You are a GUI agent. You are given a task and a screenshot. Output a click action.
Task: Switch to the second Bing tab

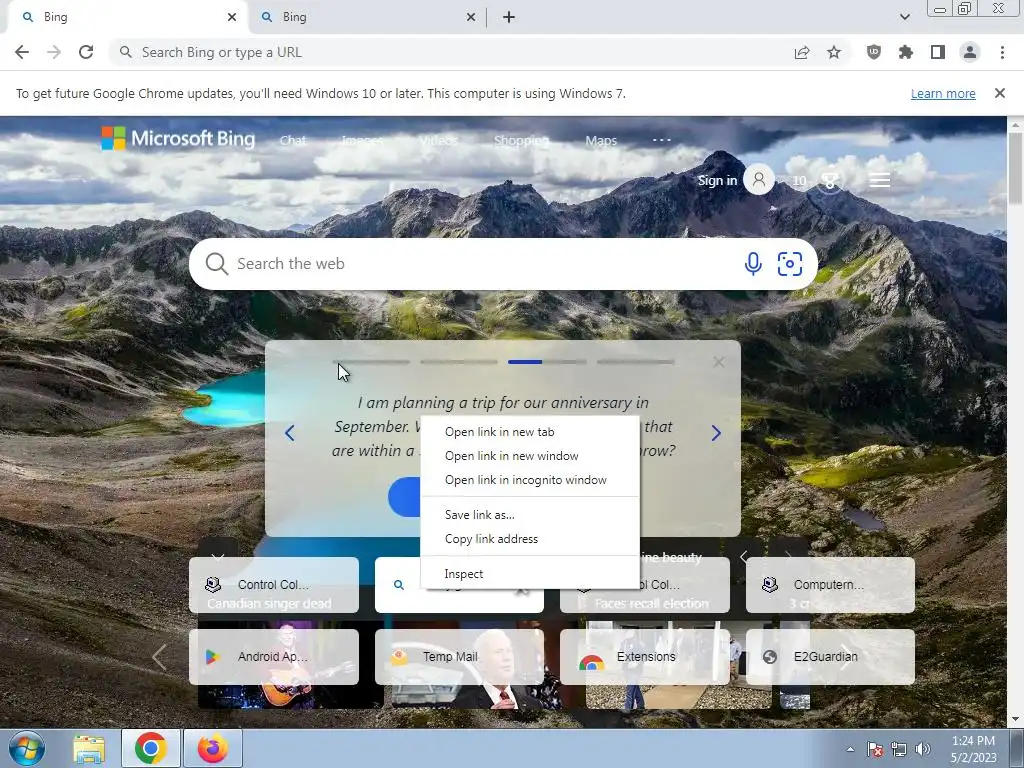point(366,17)
